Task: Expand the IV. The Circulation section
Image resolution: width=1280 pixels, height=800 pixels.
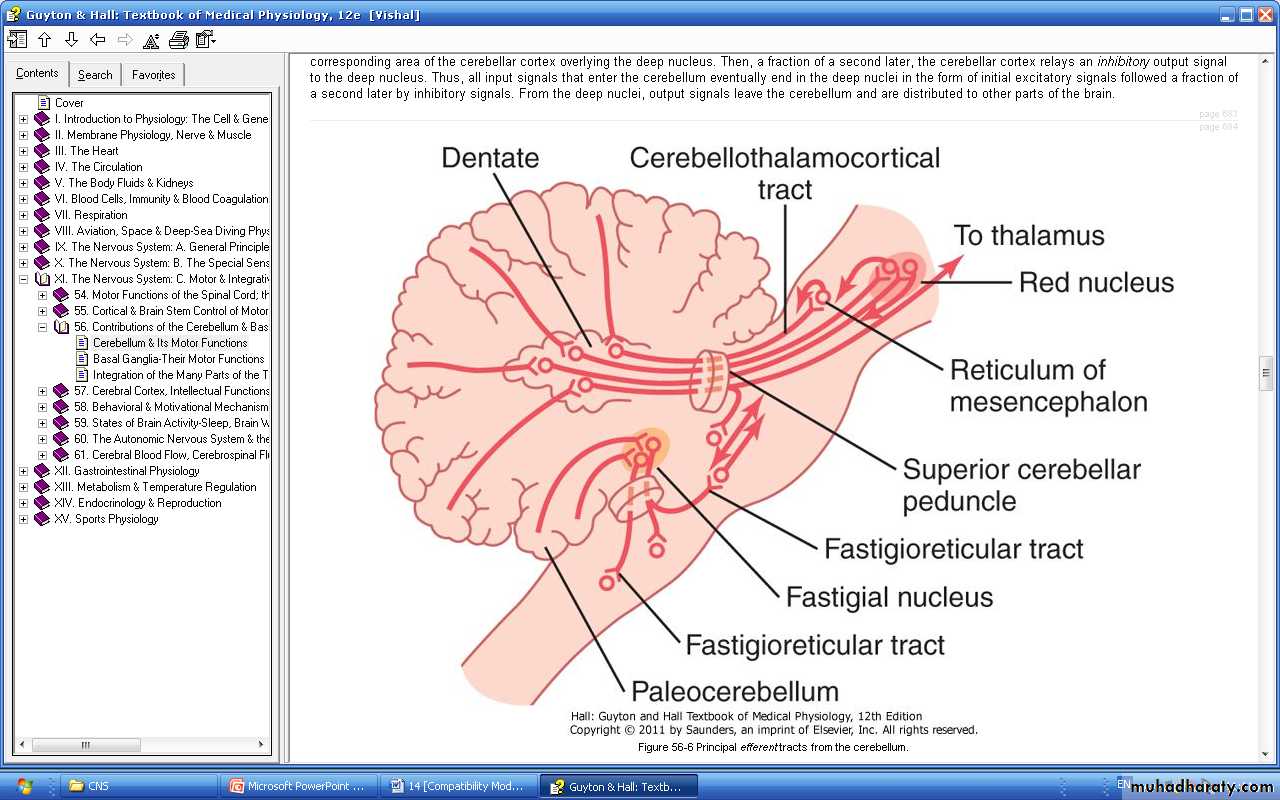Action: pos(24,167)
